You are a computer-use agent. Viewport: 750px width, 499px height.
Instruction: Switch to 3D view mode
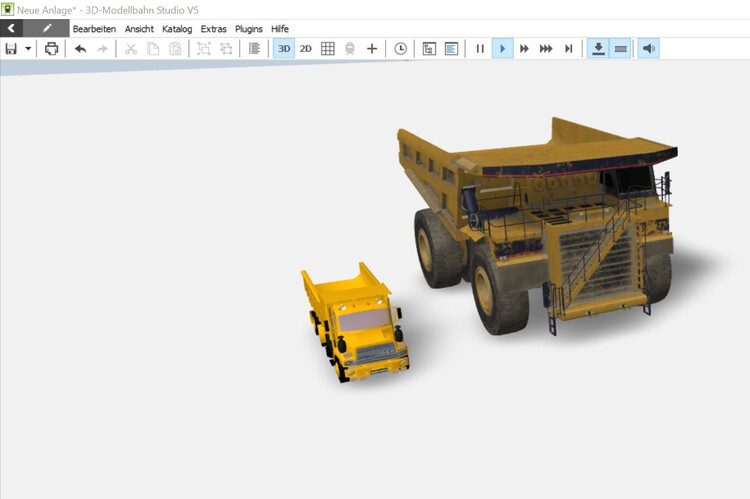[284, 48]
